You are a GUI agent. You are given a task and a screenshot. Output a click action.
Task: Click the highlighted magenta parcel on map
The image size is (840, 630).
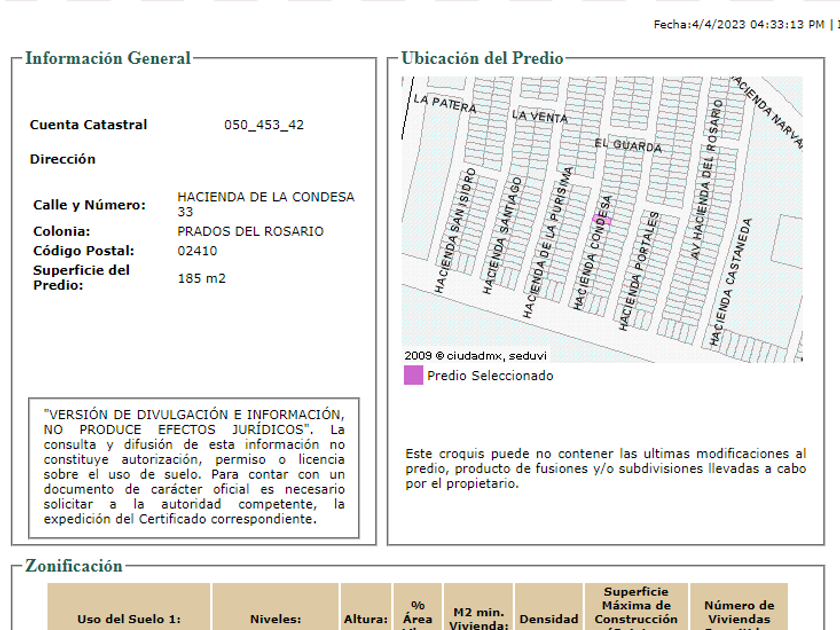tap(602, 219)
